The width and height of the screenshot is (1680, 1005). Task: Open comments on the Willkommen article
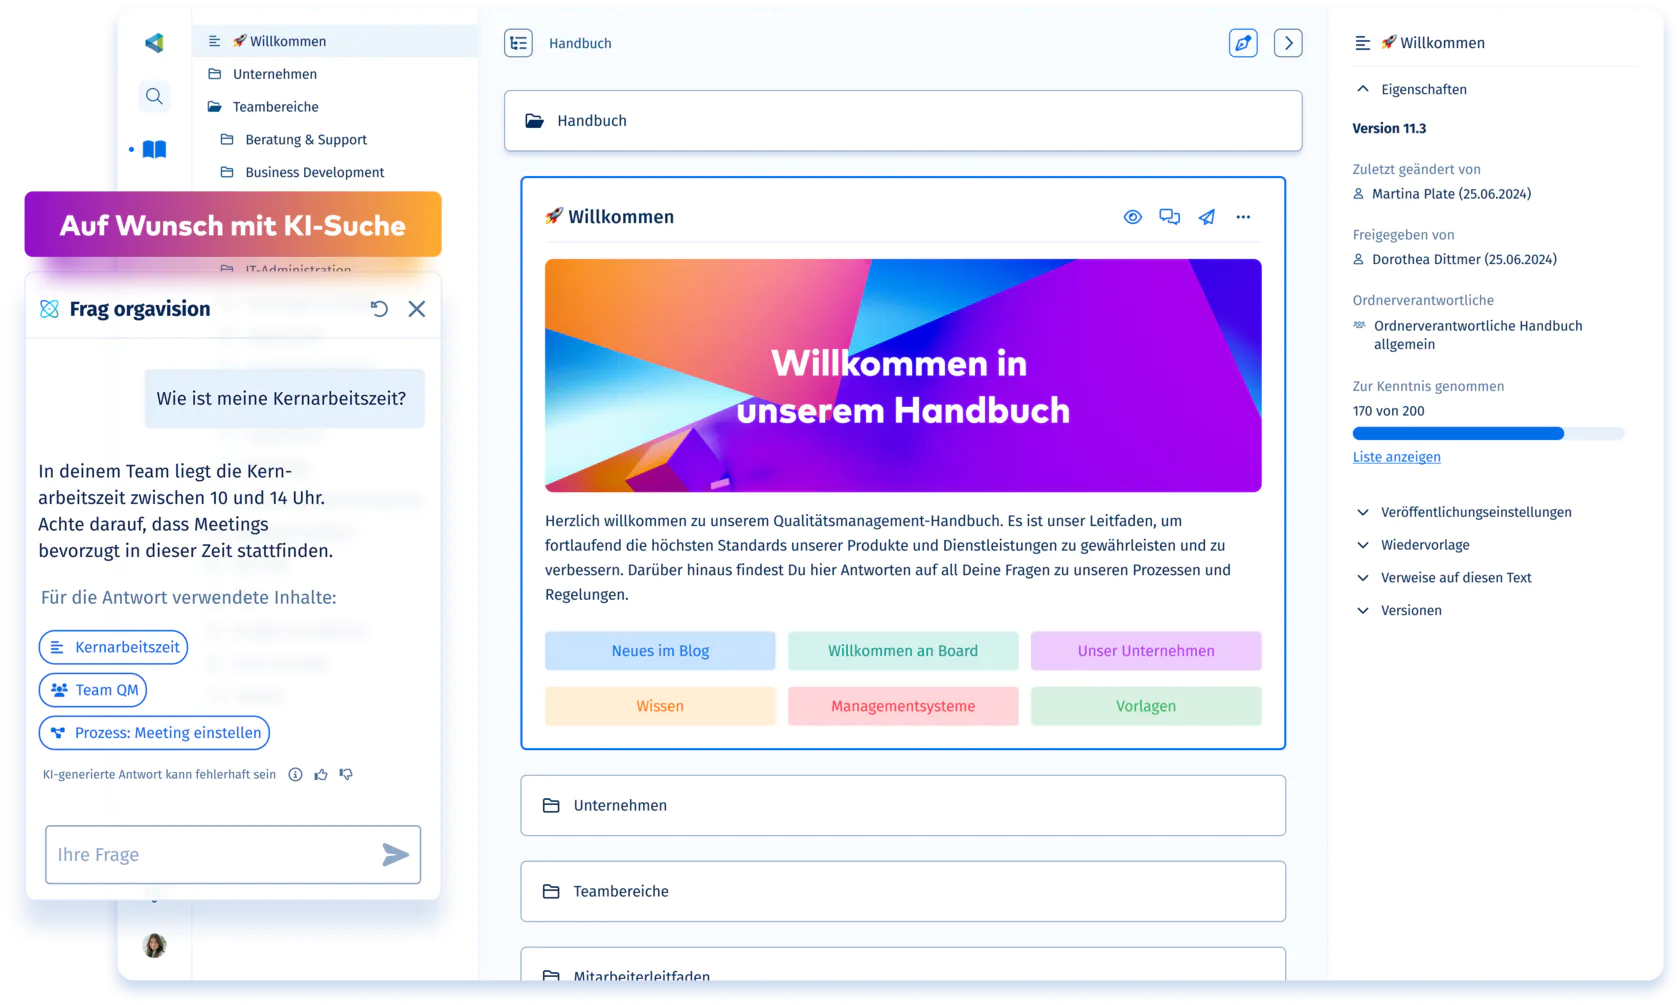(1169, 217)
